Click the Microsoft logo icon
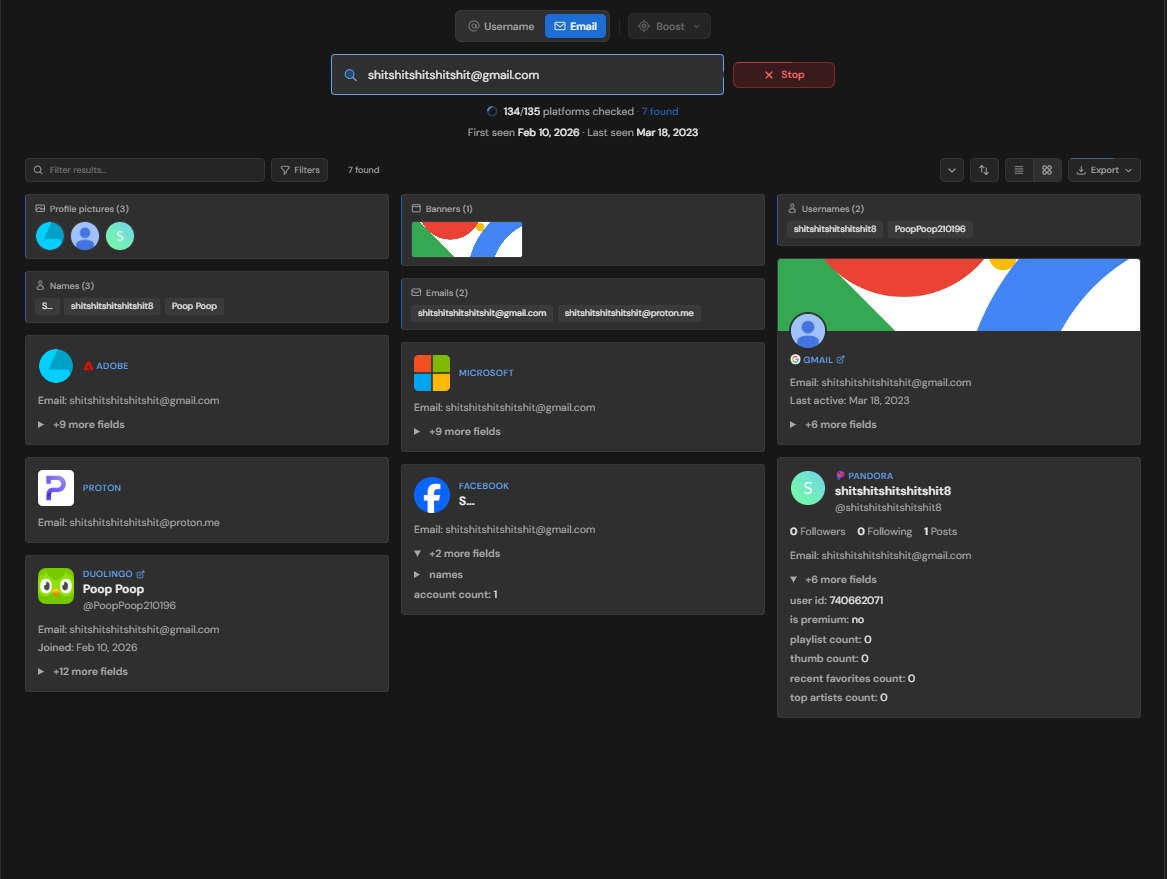This screenshot has height=879, width=1167. [x=432, y=373]
